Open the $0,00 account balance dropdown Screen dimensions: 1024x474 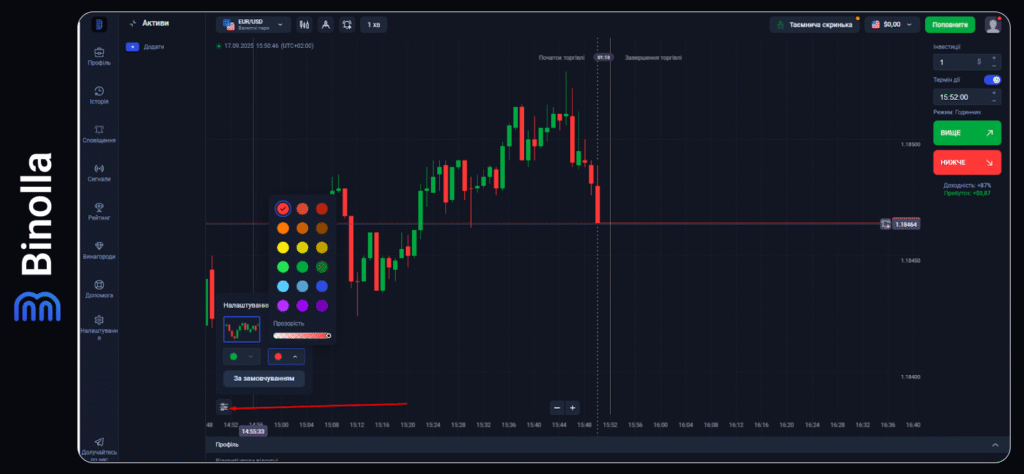pos(891,25)
